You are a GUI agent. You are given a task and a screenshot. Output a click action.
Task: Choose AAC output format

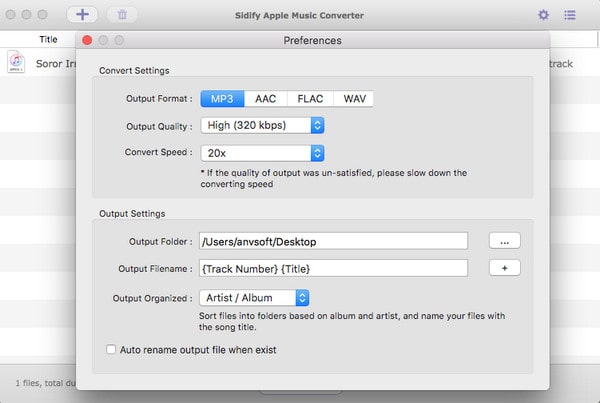(266, 99)
